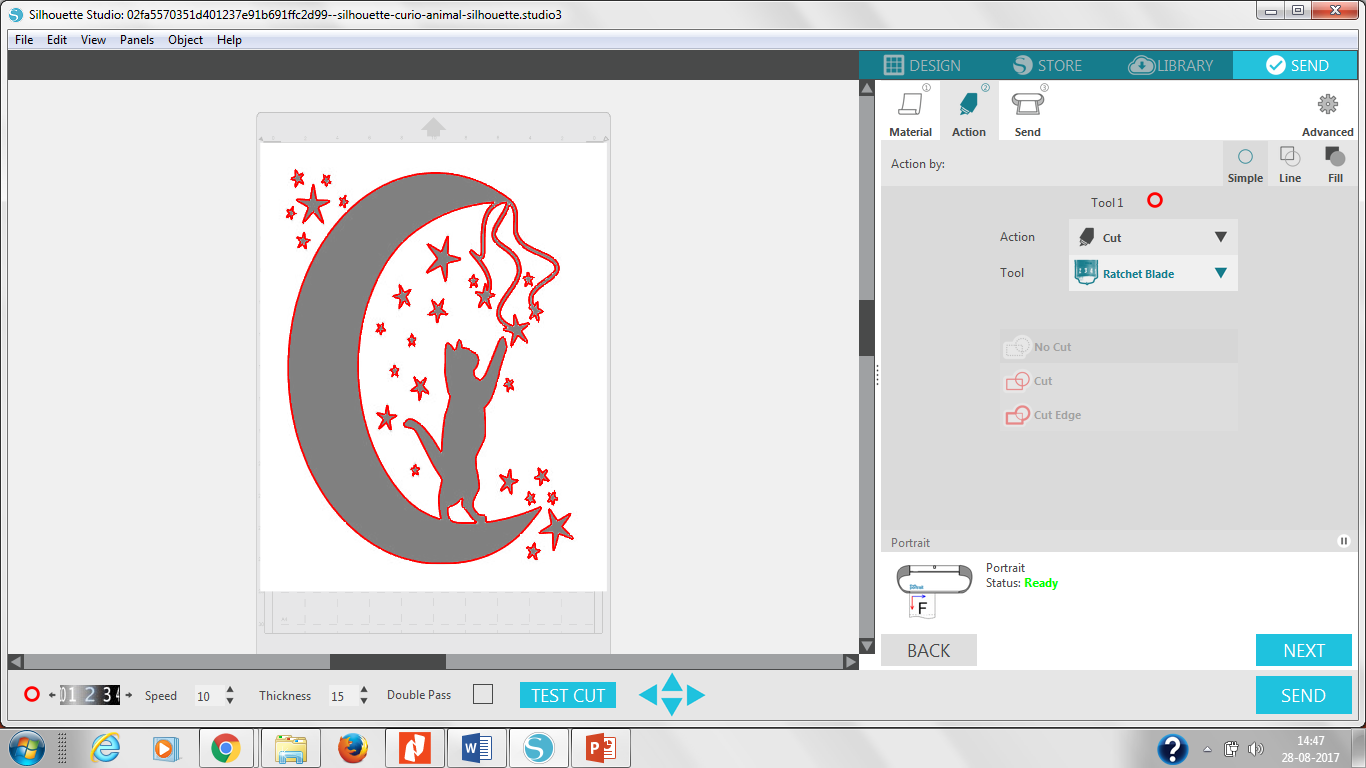Select the Cut option in cut style list

1119,381
